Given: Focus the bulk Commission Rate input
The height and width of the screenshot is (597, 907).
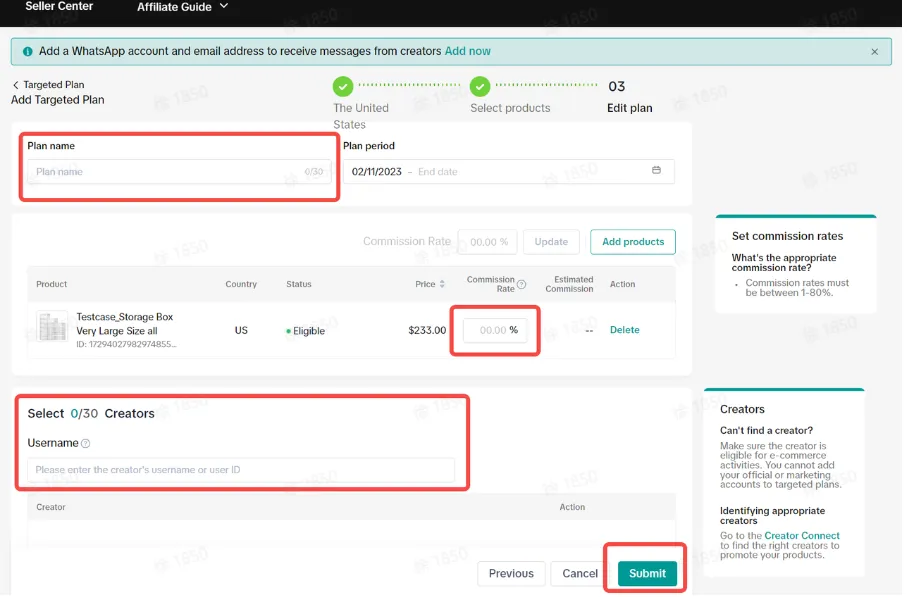Looking at the screenshot, I should pos(487,242).
